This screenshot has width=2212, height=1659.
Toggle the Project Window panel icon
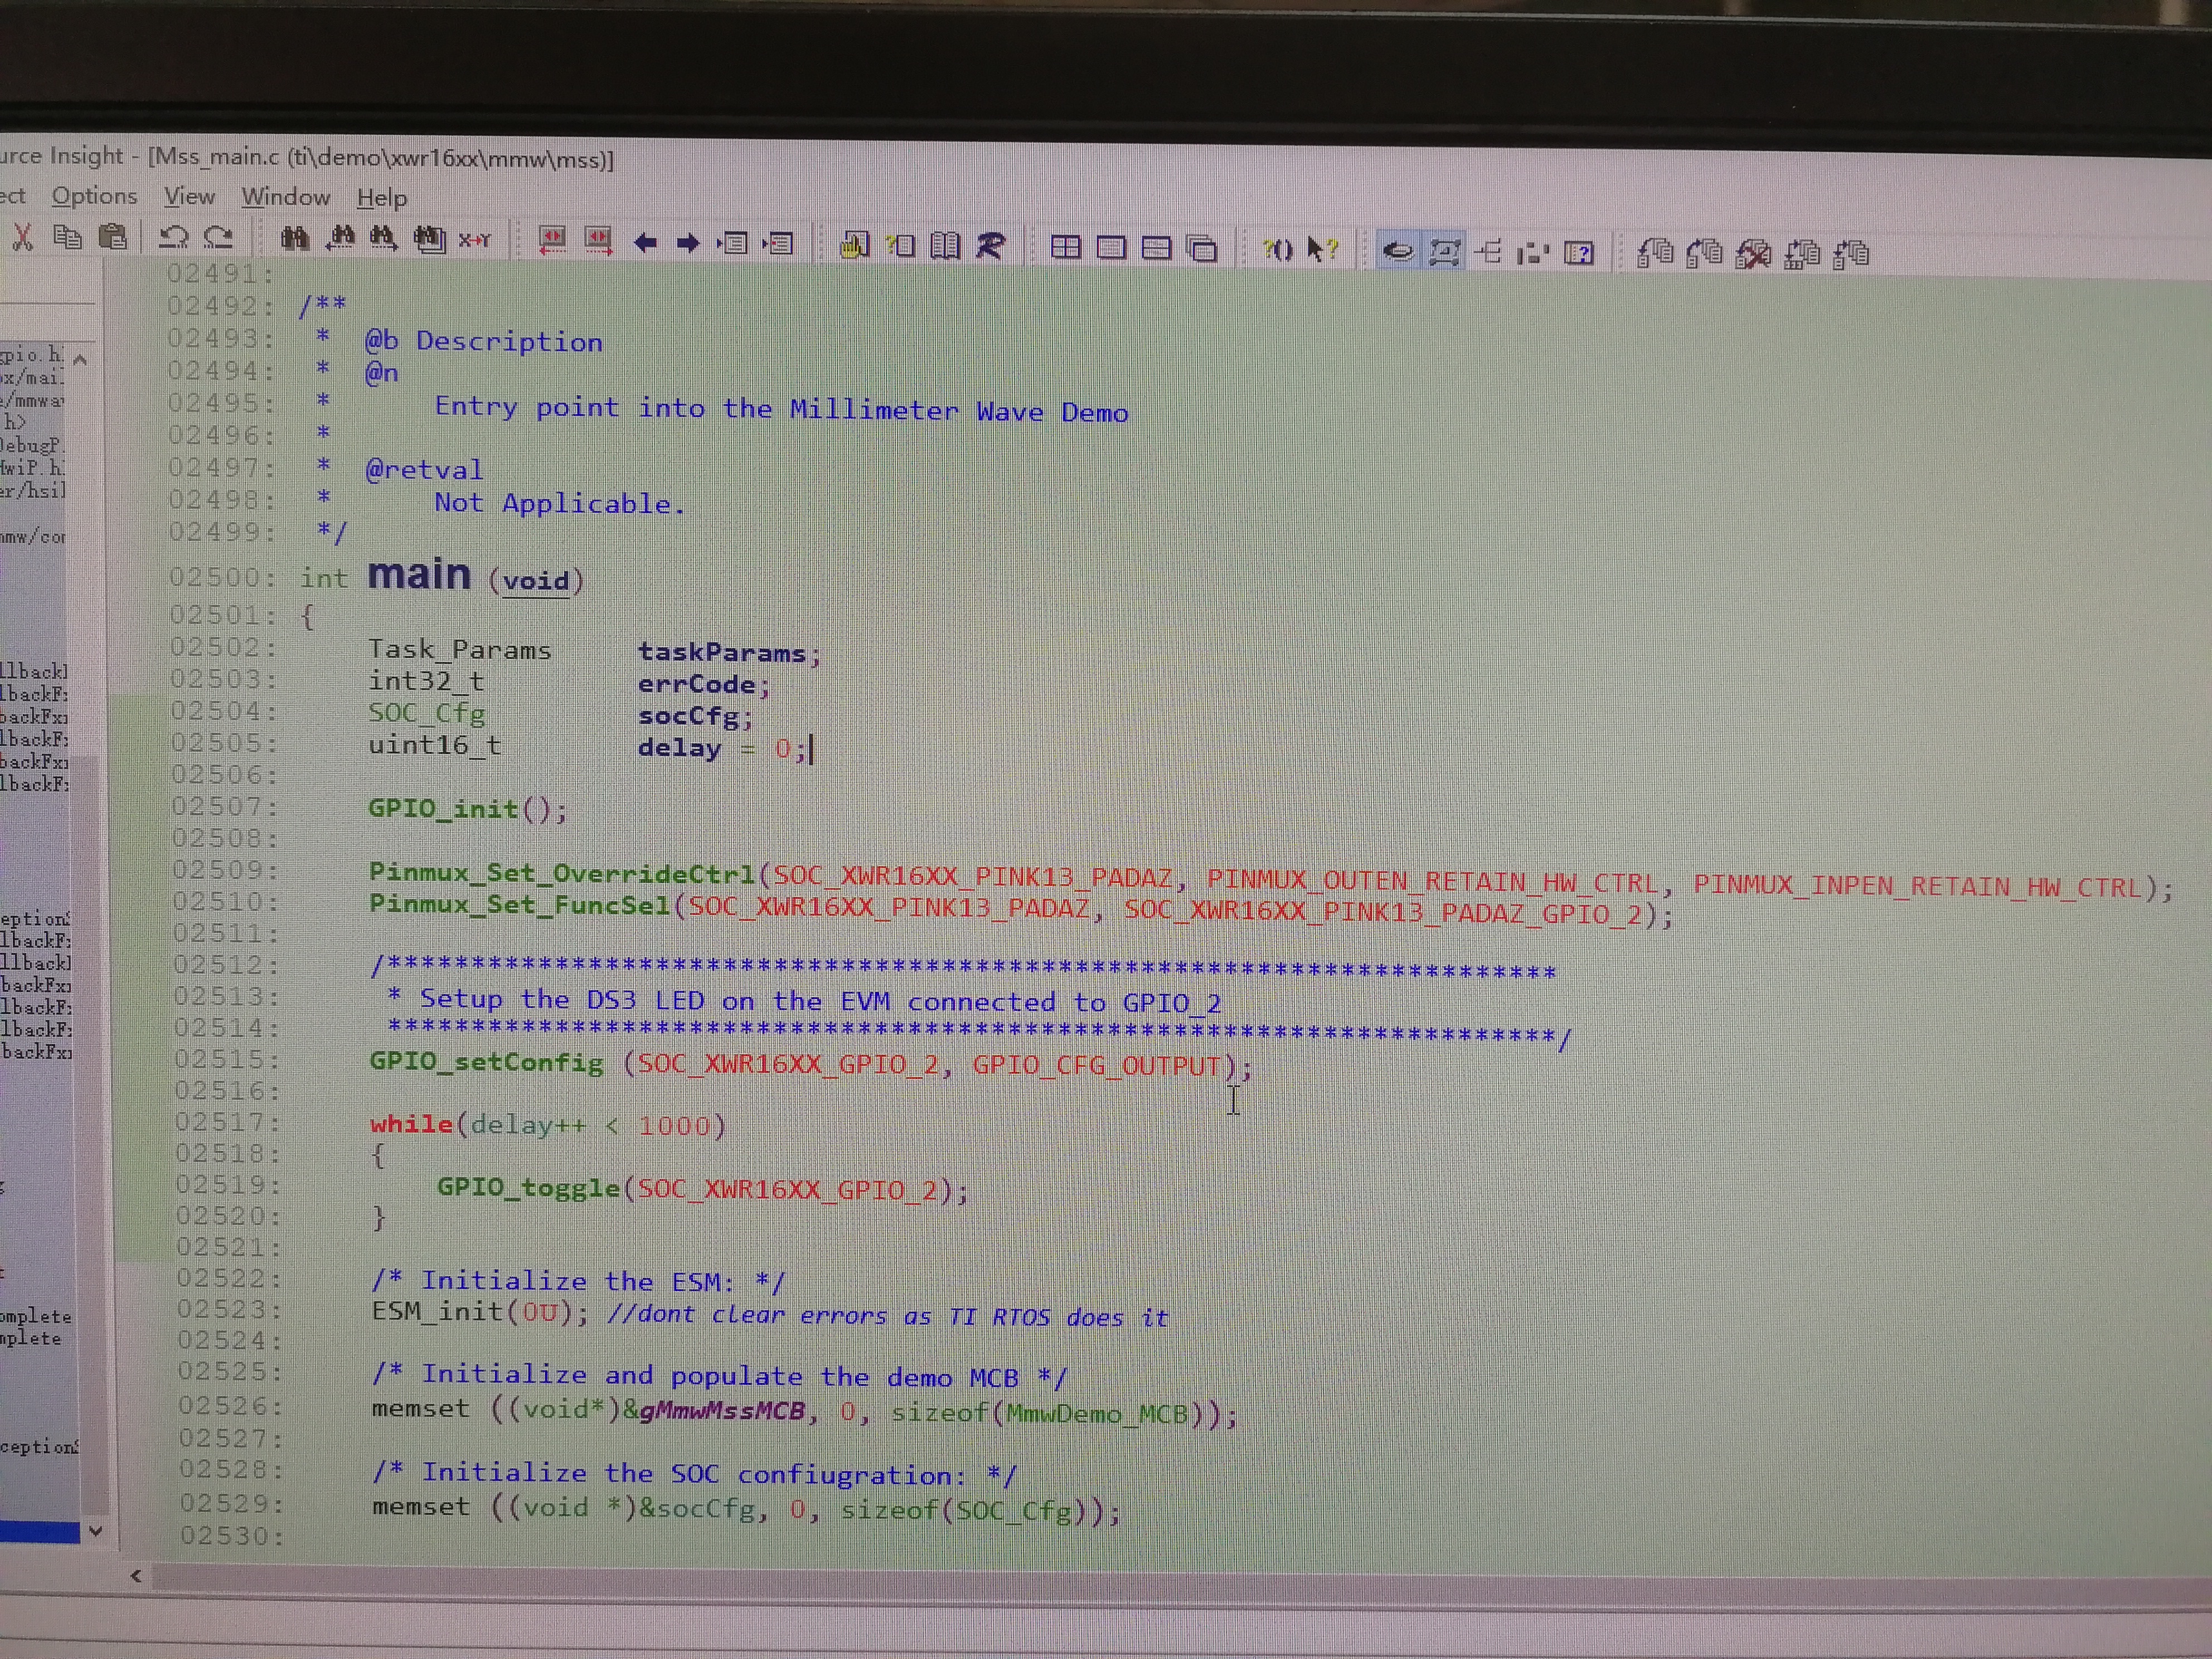point(1397,250)
